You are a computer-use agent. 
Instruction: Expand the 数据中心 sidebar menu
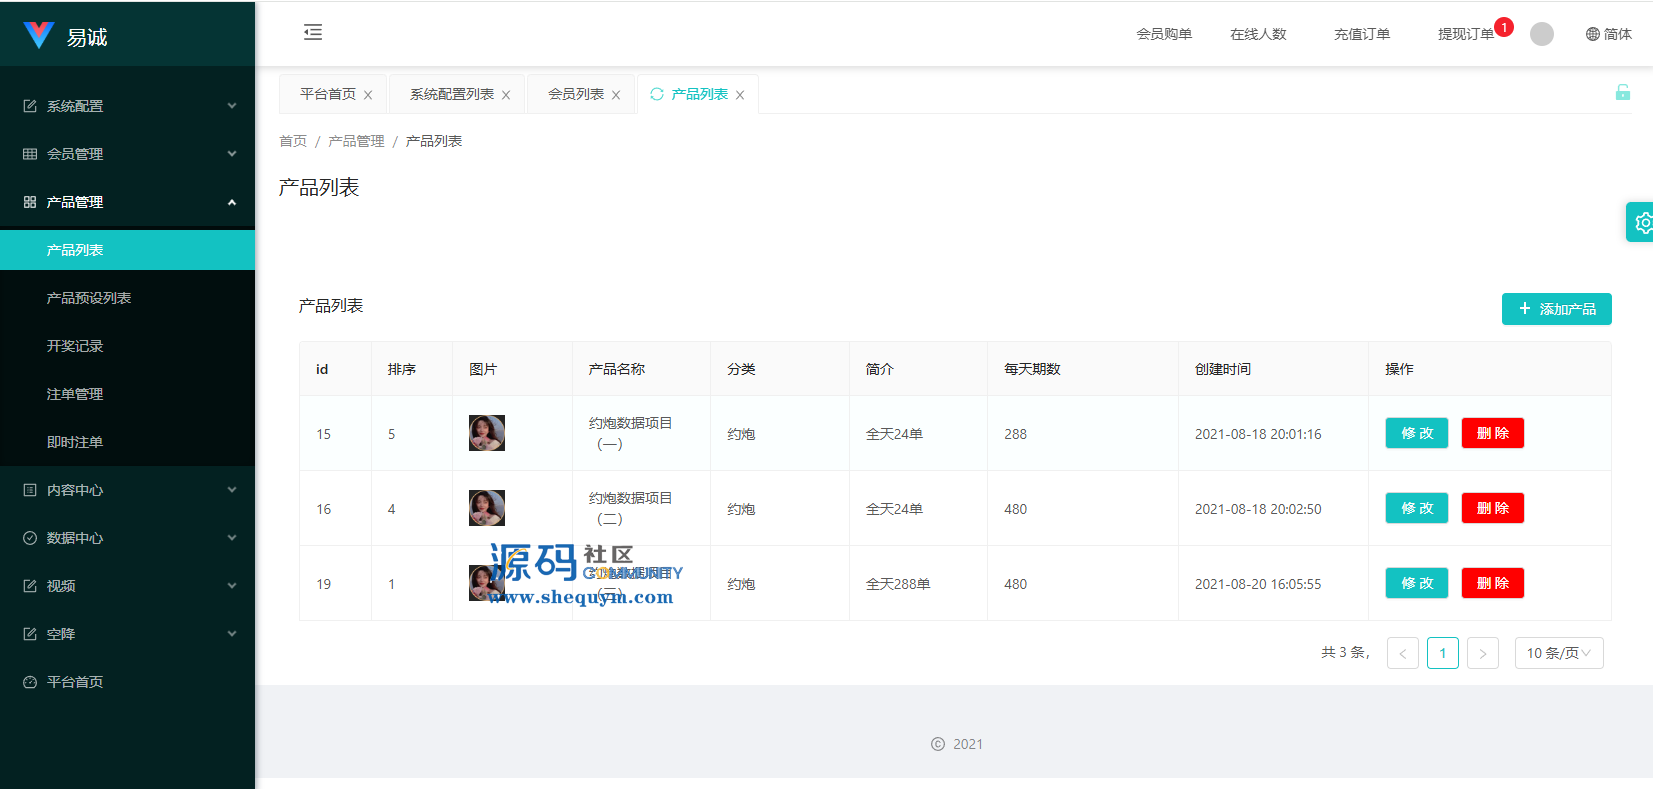pos(127,538)
